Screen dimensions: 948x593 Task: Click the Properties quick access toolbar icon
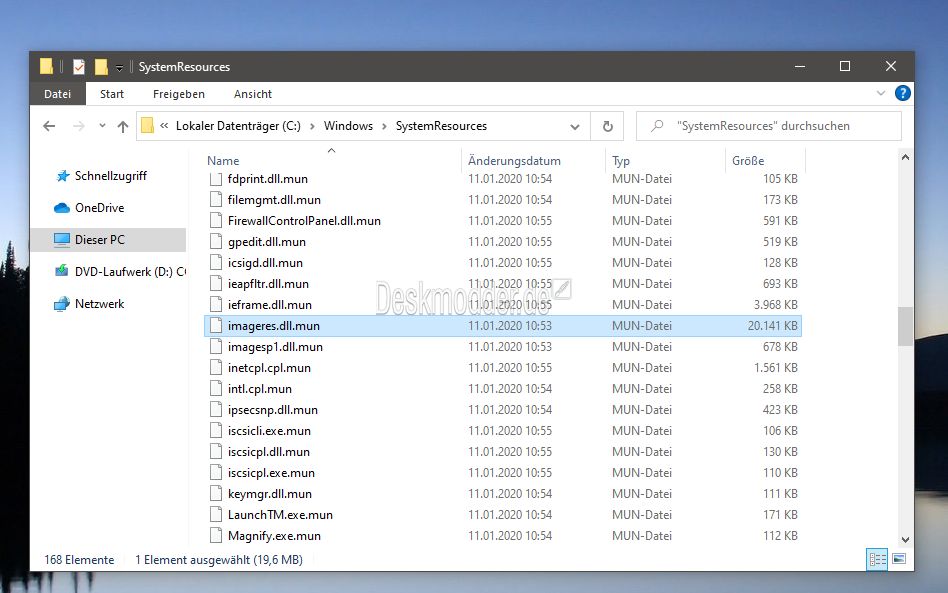tap(79, 66)
